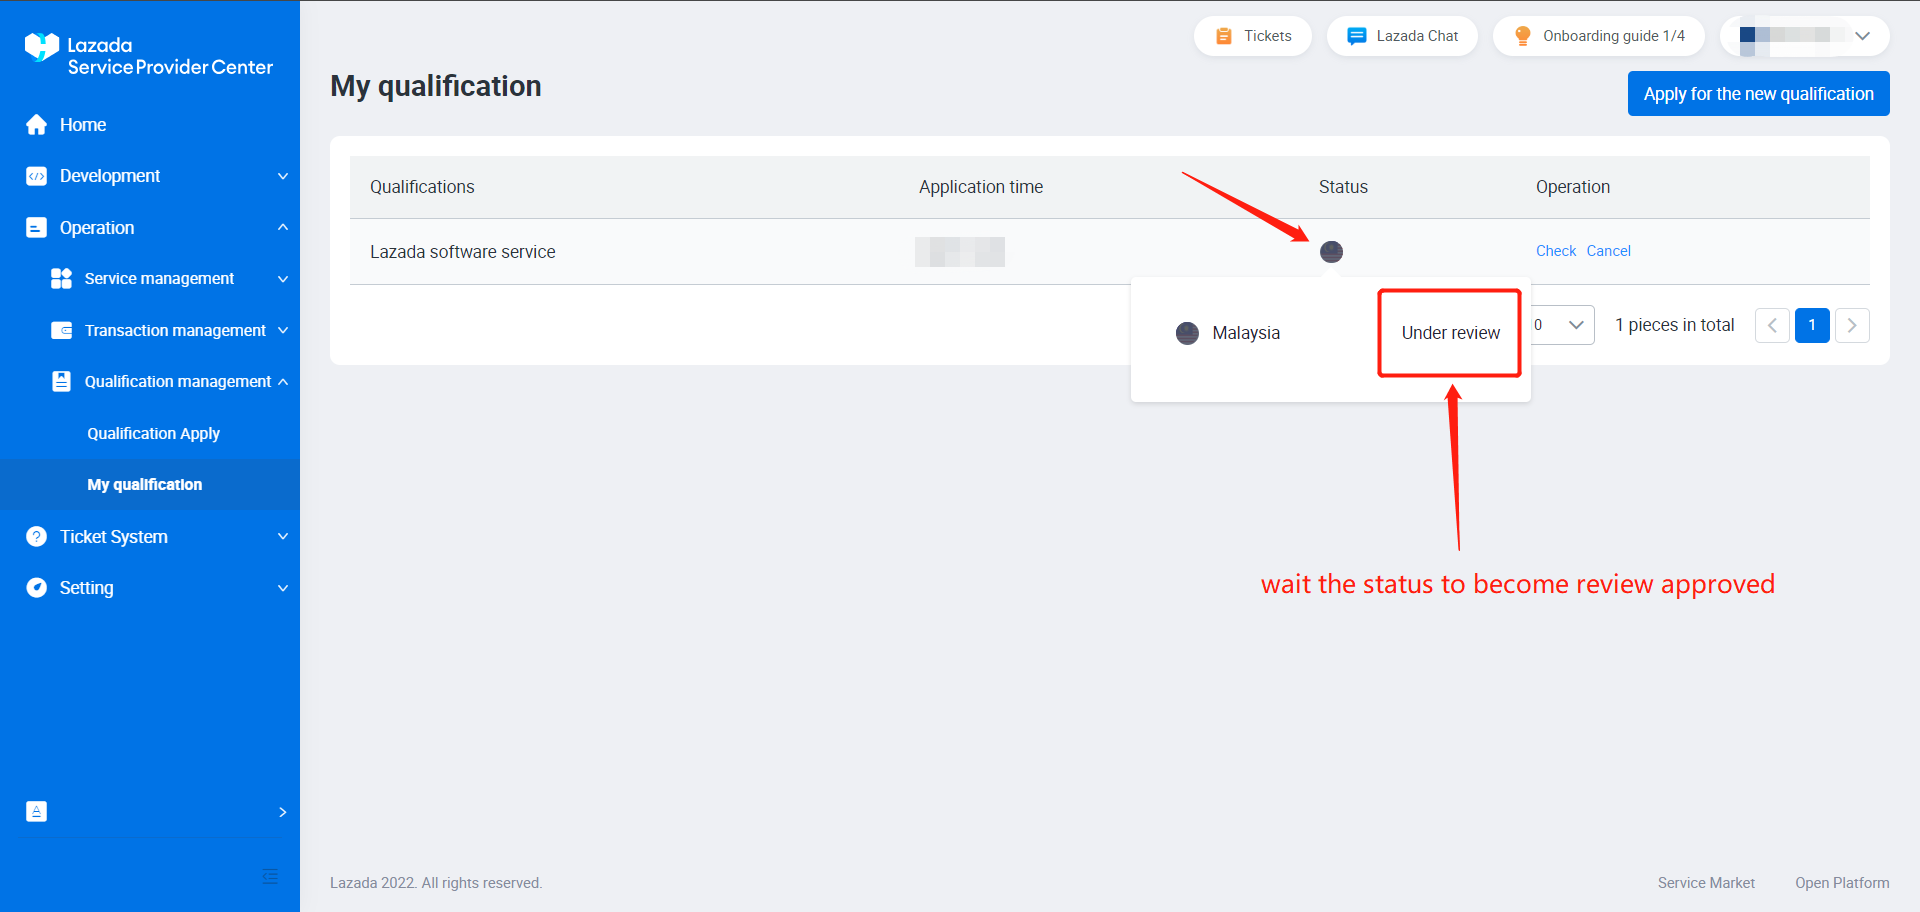Open the Open Platform footer link
Screen dimensions: 1920x912
[1842, 883]
